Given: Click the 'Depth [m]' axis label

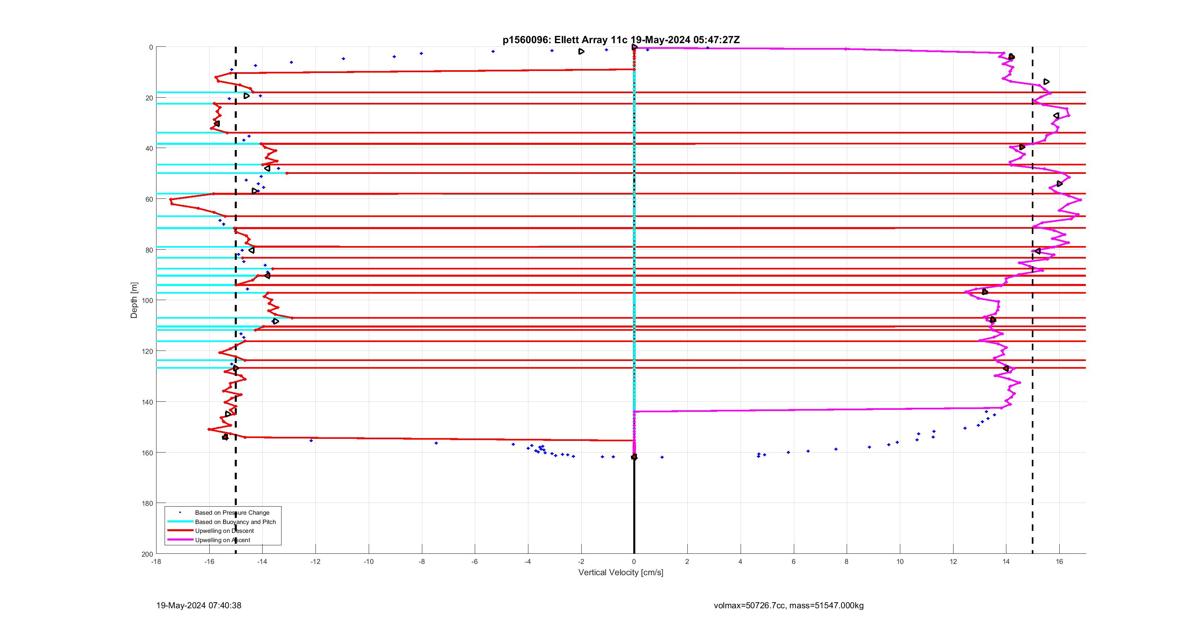Looking at the screenshot, I should click(134, 300).
